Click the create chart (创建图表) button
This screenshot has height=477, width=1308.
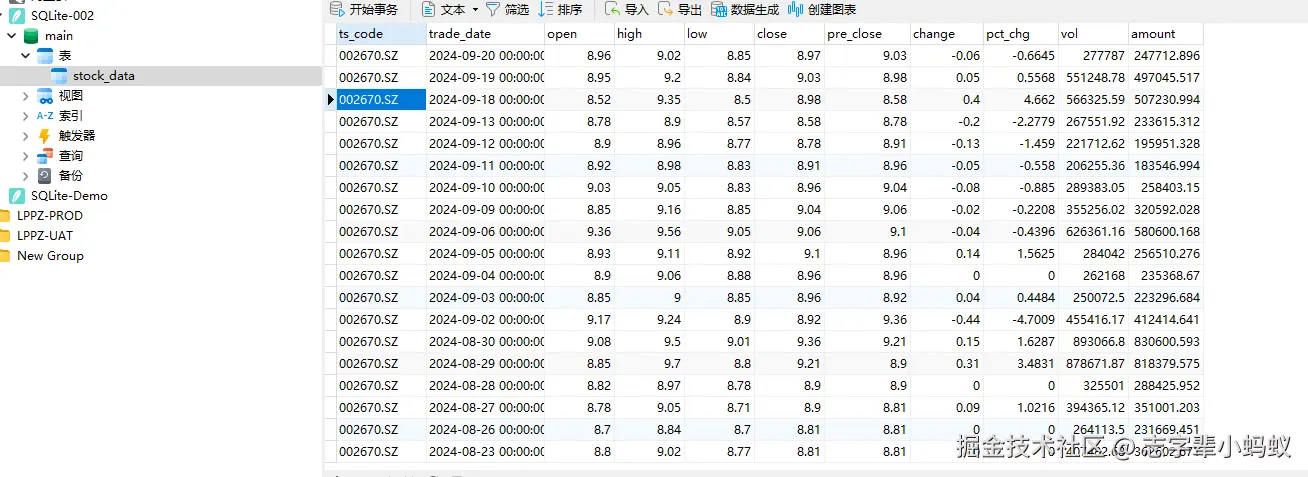[822, 10]
